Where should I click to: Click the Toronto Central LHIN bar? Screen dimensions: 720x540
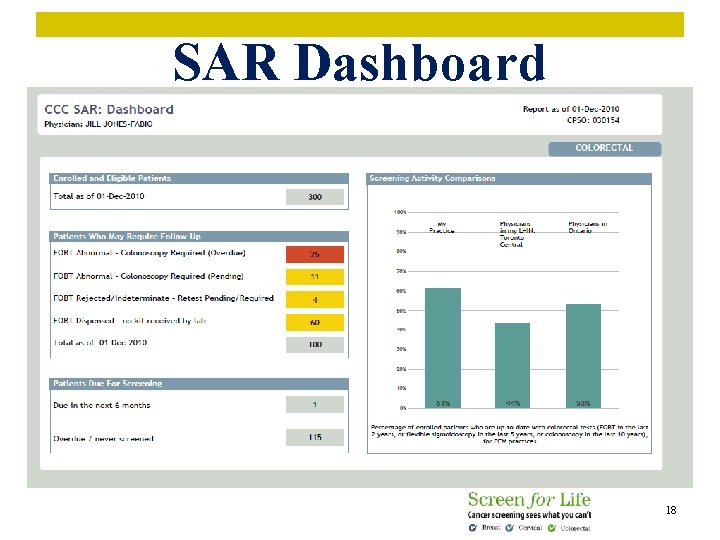click(x=512, y=365)
